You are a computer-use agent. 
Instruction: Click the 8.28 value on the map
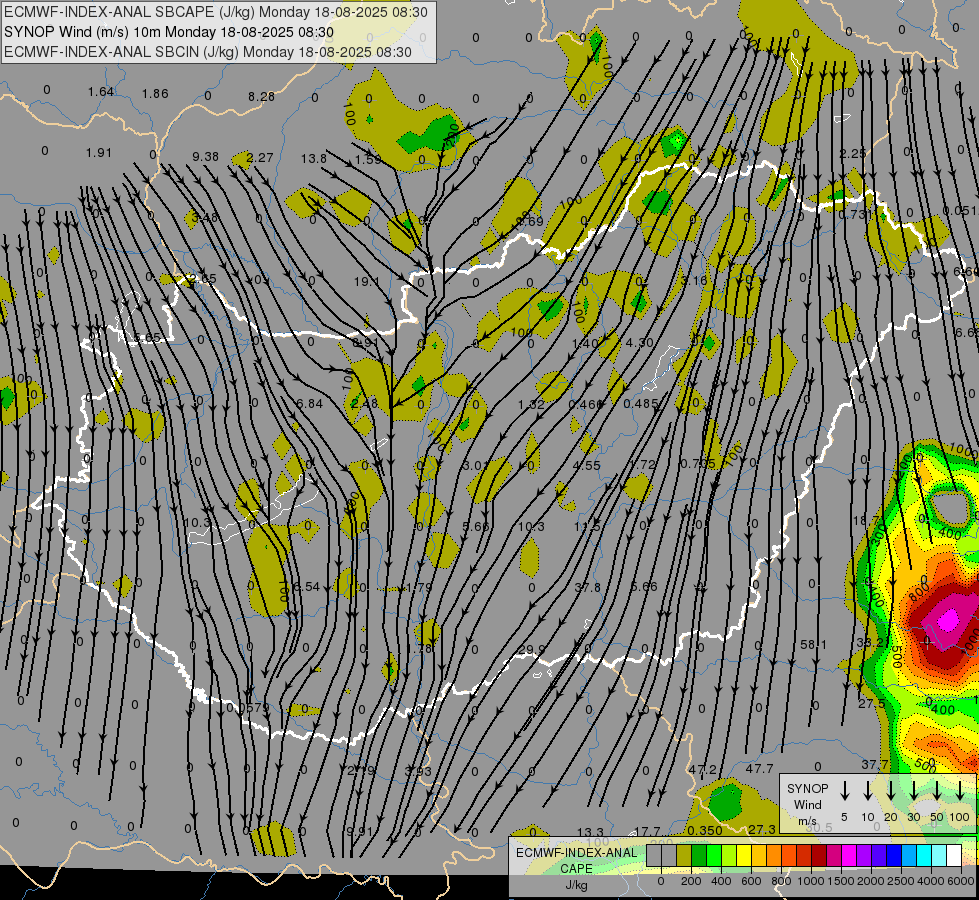click(x=261, y=96)
